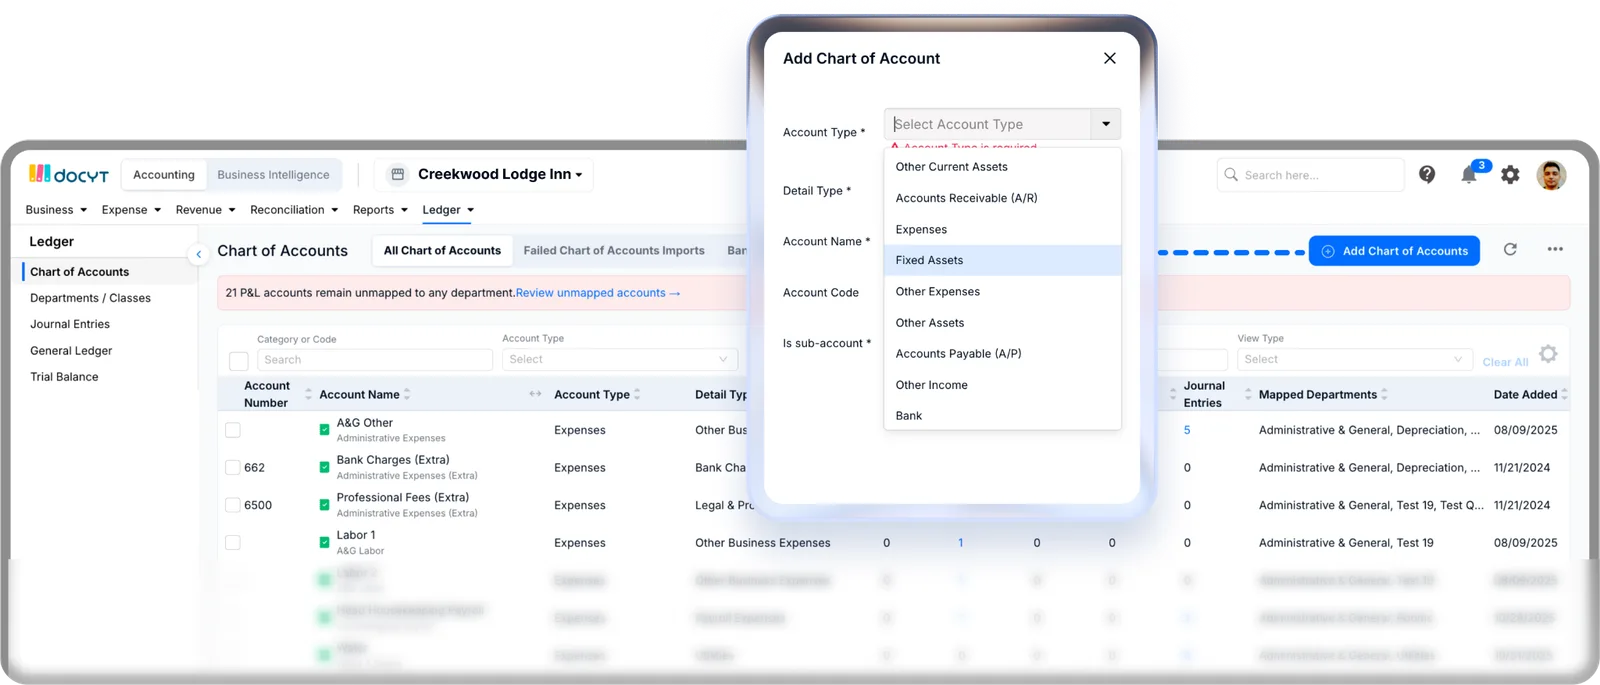The height and width of the screenshot is (685, 1600).
Task: Switch to Business Intelligence tab
Action: pos(273,175)
